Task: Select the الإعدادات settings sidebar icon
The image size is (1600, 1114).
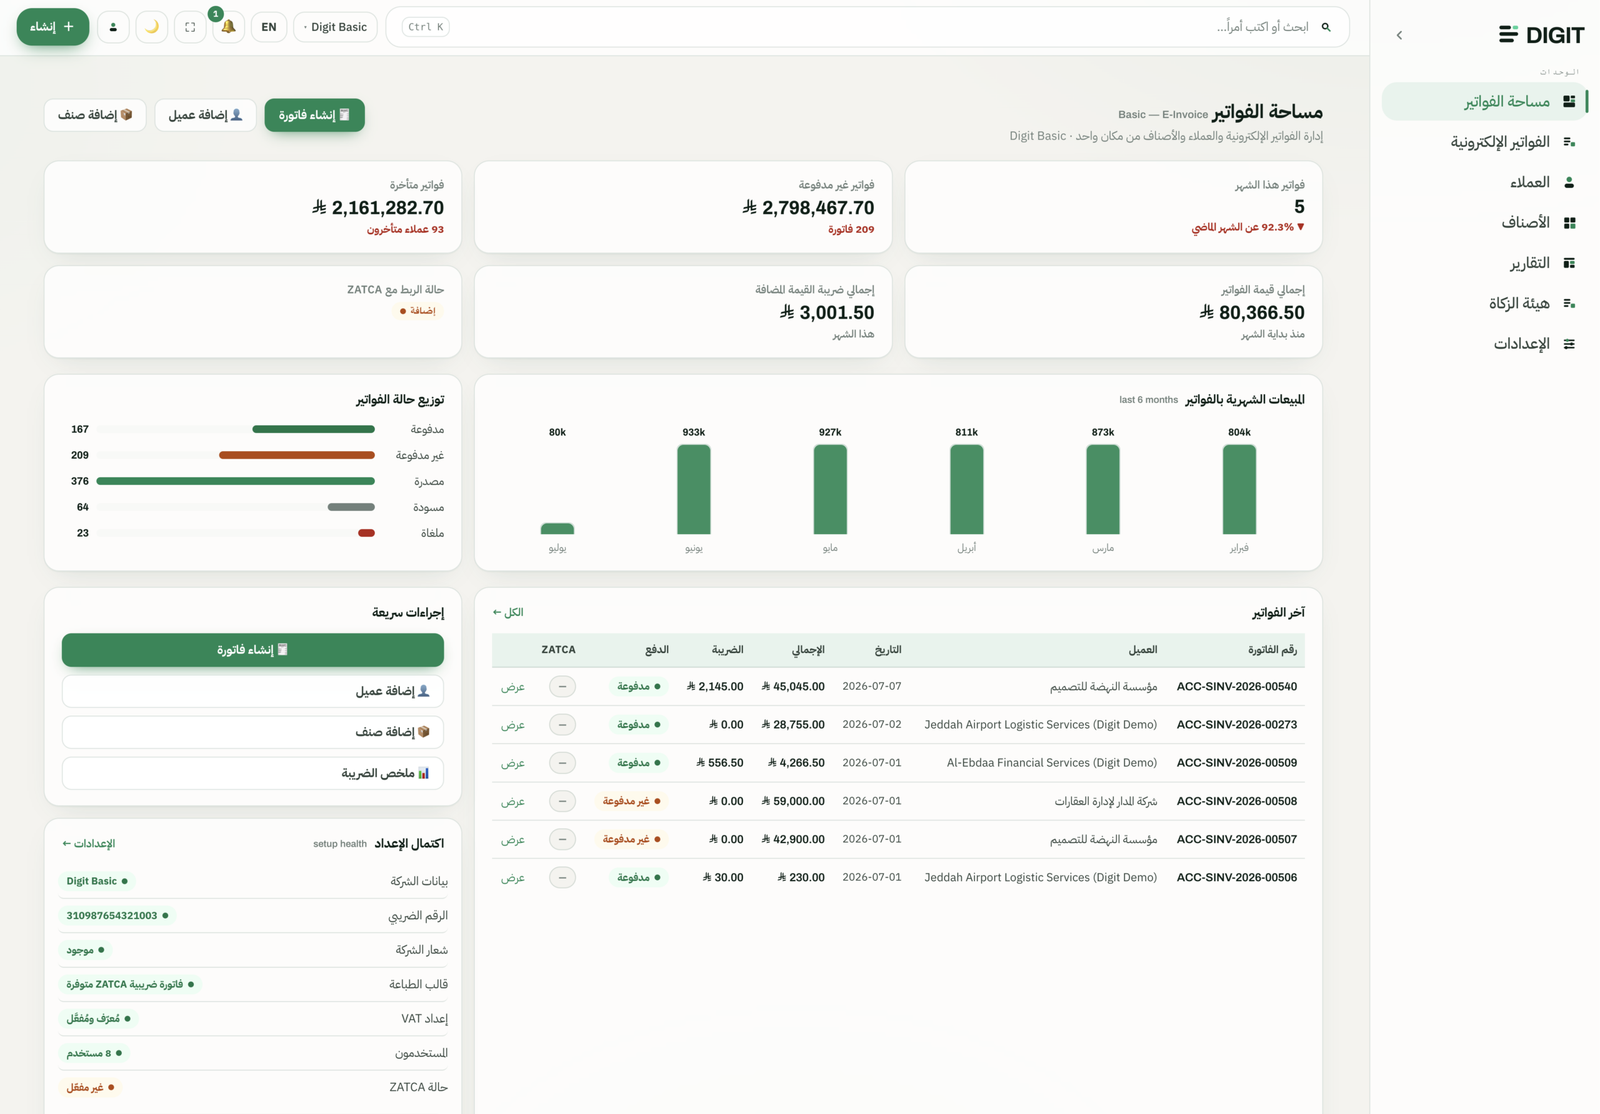Action: click(1569, 344)
